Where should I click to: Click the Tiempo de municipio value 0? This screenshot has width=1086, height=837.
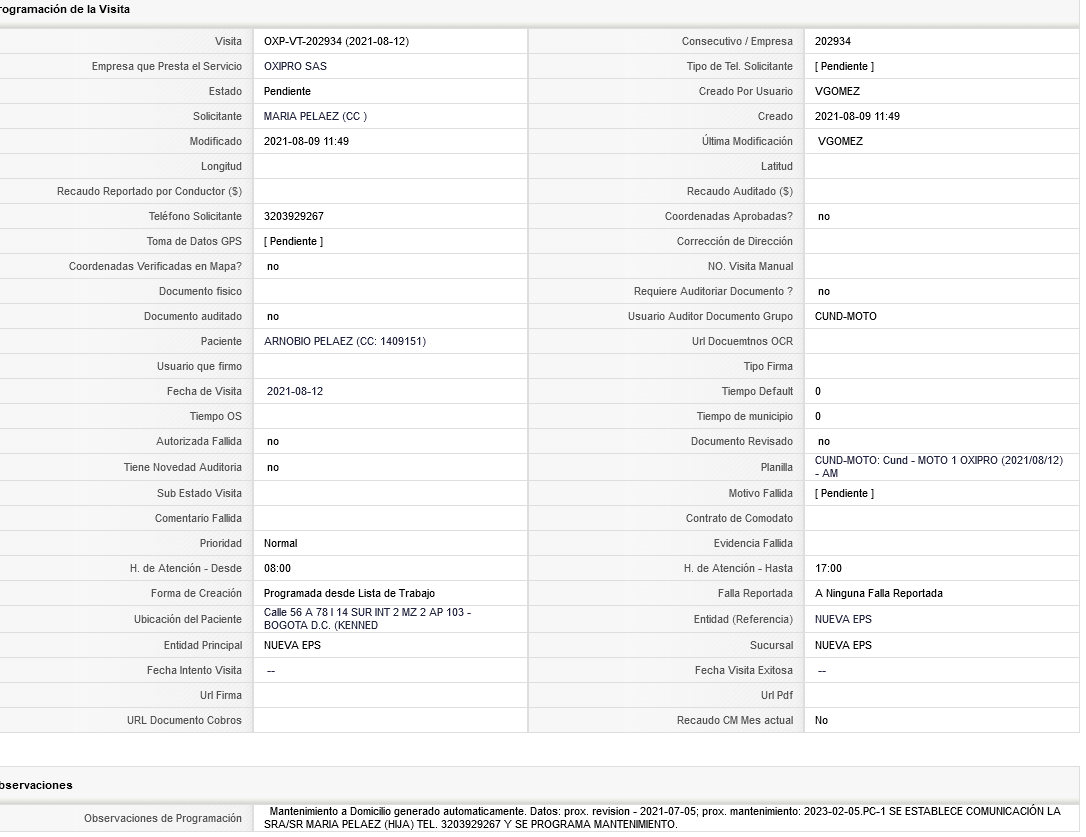[x=818, y=416]
